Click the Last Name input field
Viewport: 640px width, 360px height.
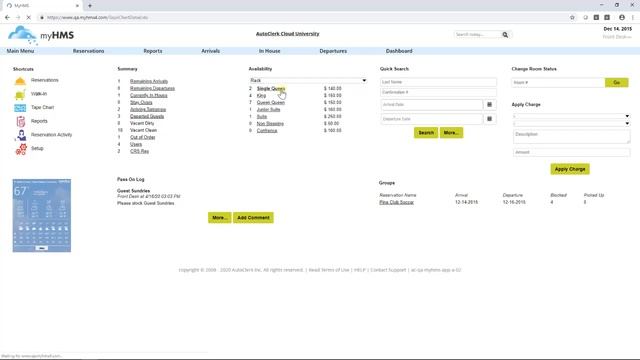click(x=438, y=82)
